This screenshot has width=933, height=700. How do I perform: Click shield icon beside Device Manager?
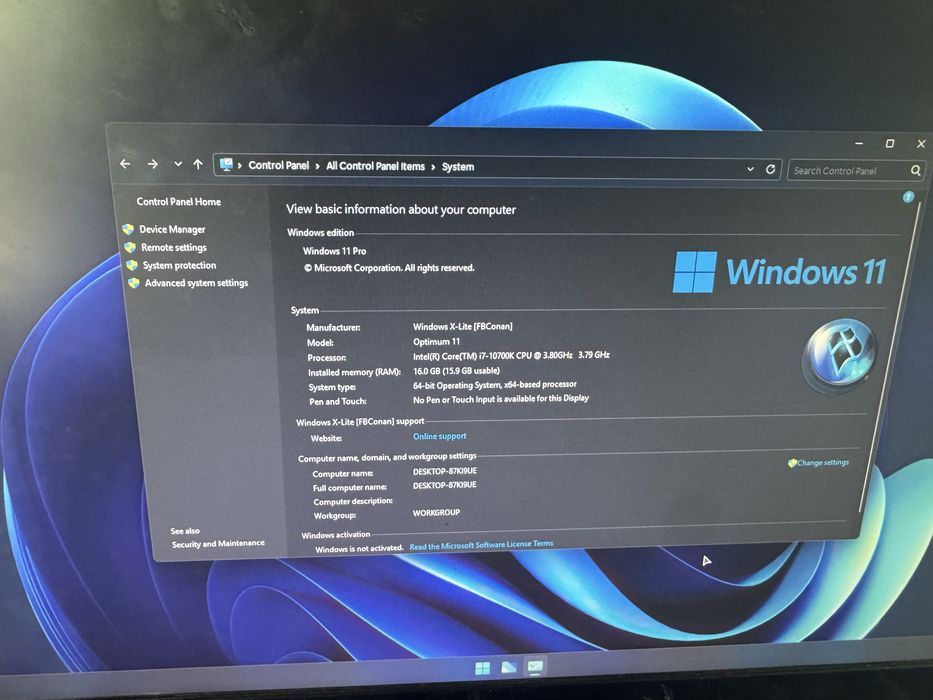point(128,229)
